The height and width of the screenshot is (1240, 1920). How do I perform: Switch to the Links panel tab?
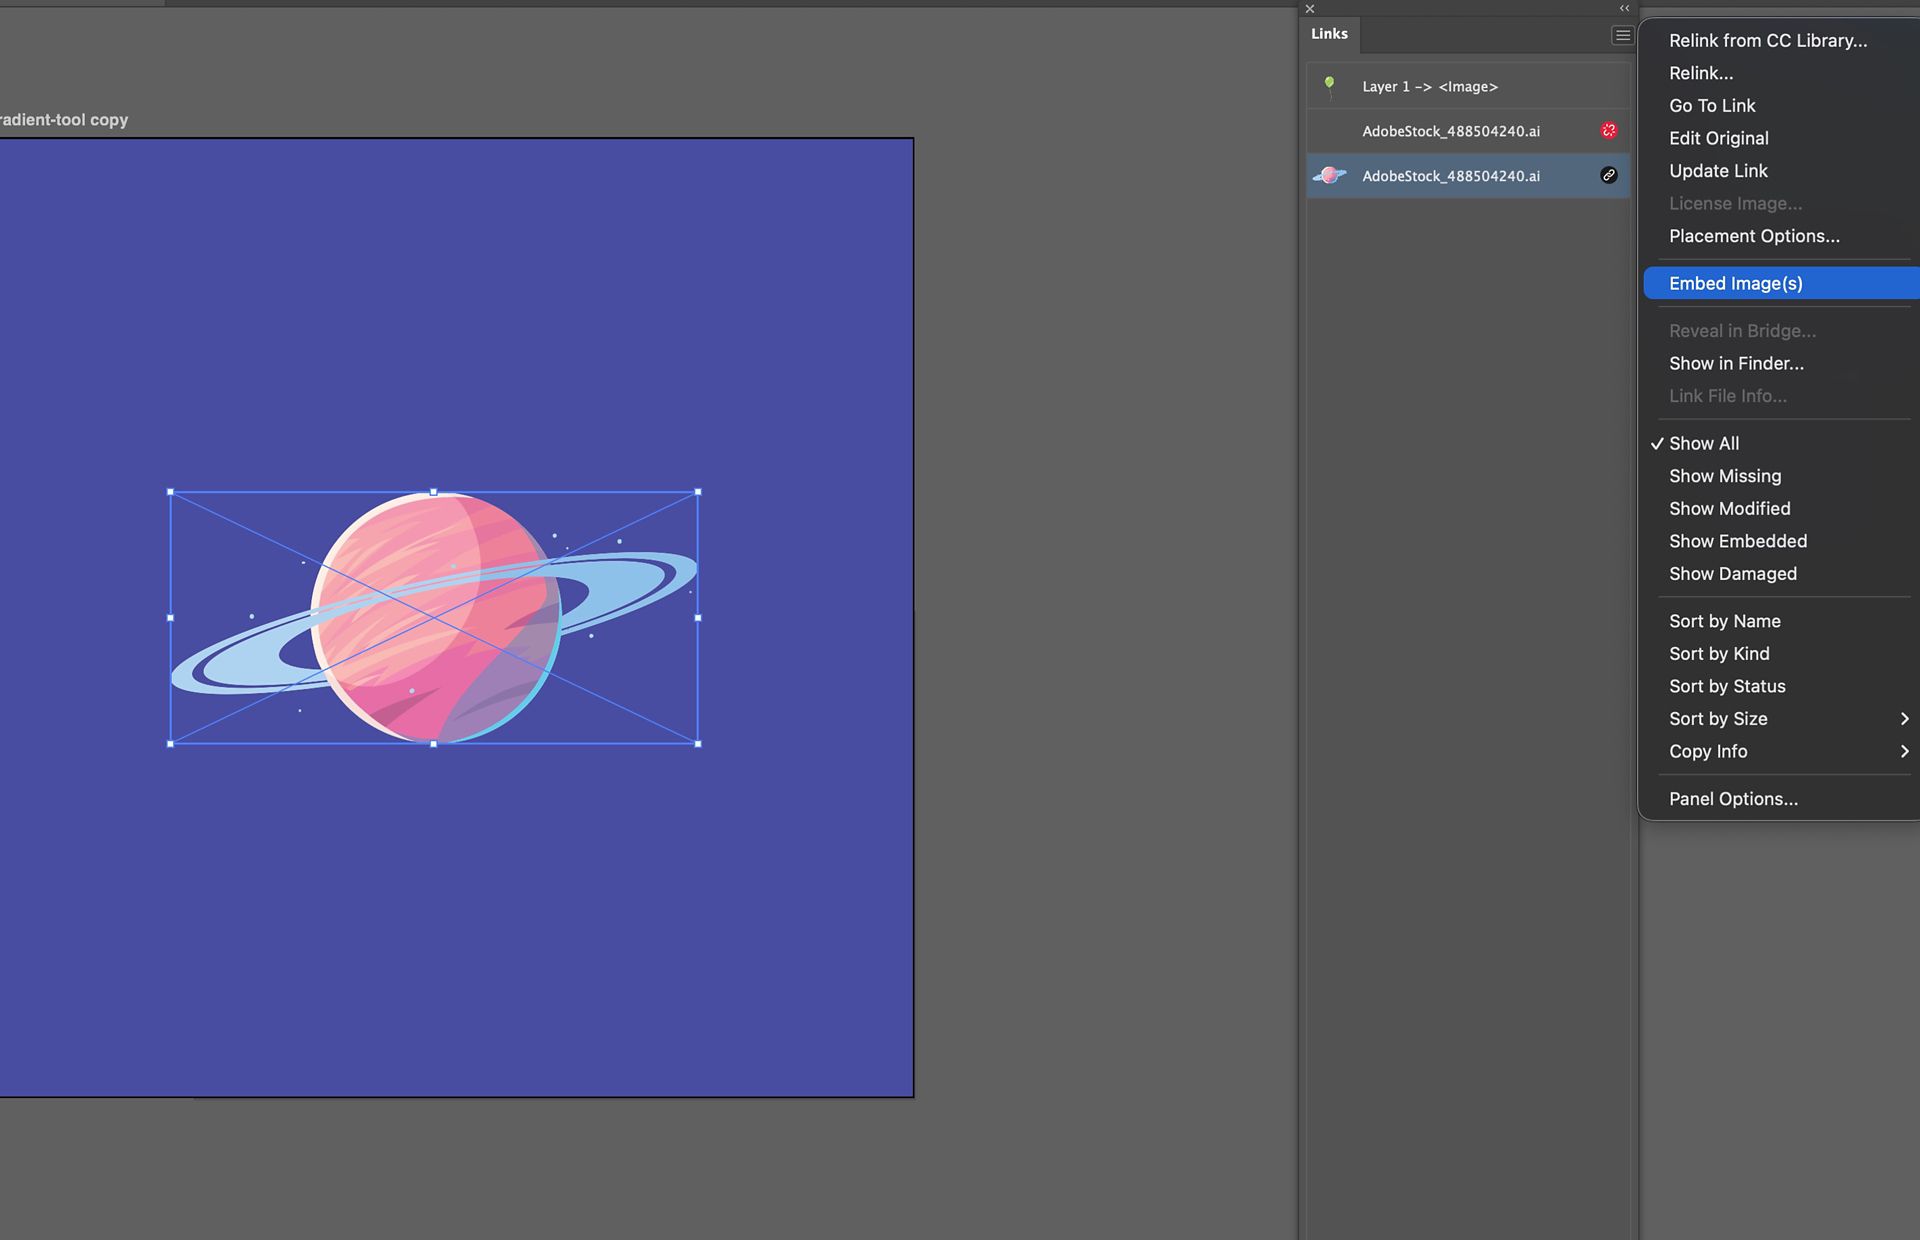1329,34
